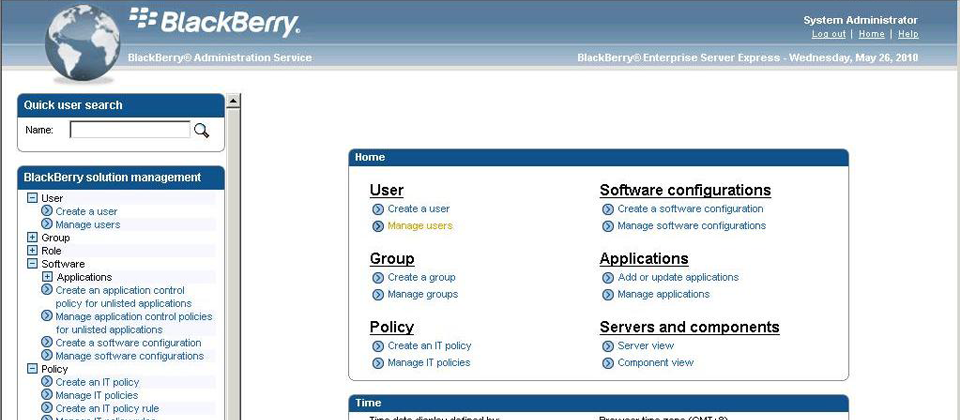This screenshot has height=420, width=960.
Task: Click the arrow icon beside Create an IT policy in Home panel
Action: click(x=378, y=347)
